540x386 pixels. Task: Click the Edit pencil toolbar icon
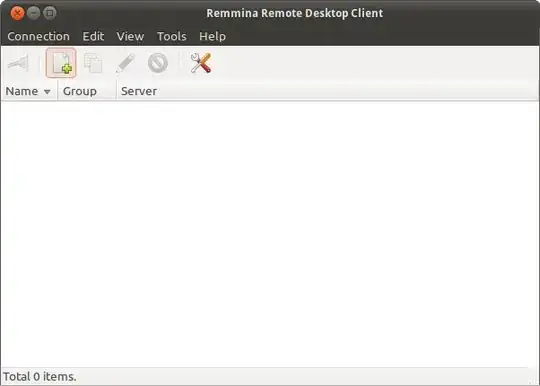click(125, 63)
